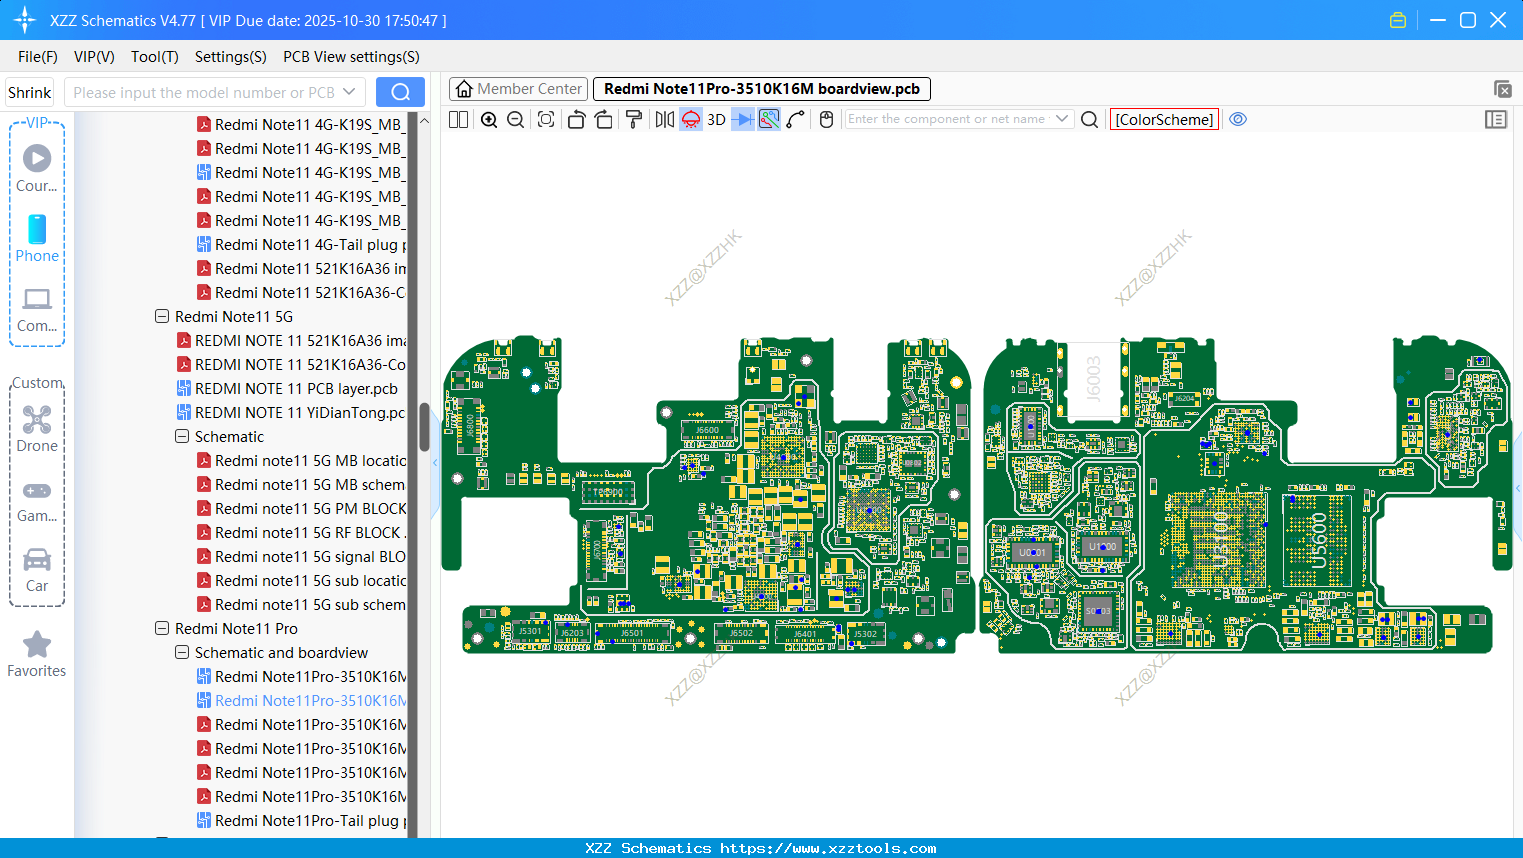
Task: Open the PCB View settings menu
Action: coord(351,57)
